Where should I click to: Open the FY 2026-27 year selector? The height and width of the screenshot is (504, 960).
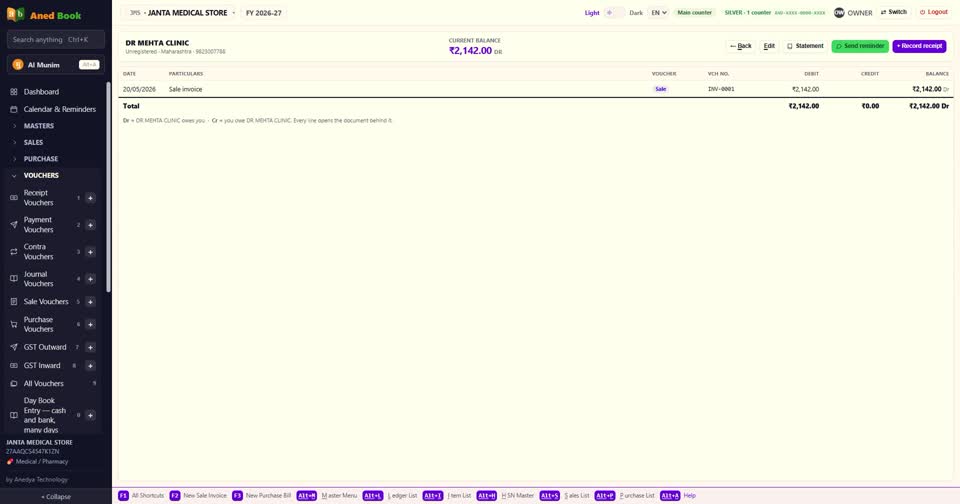(264, 13)
